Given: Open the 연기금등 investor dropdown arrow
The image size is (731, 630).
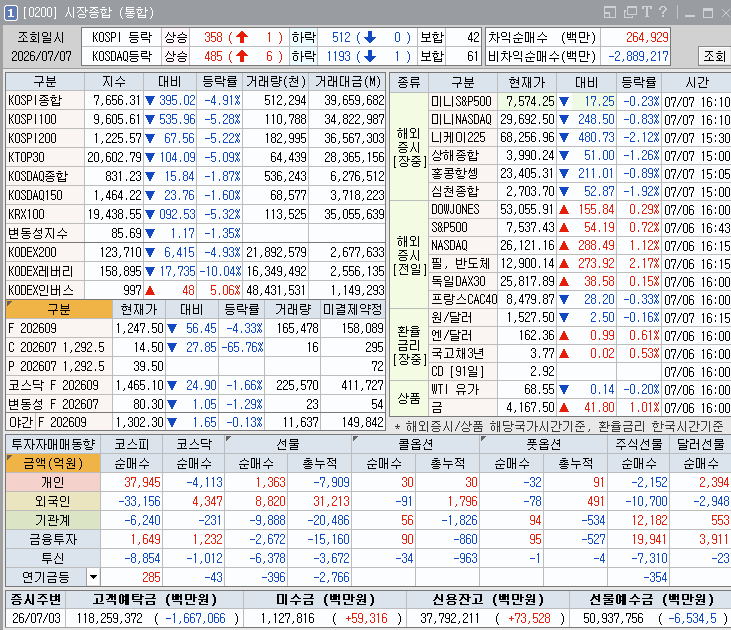Looking at the screenshot, I should coord(93,577).
